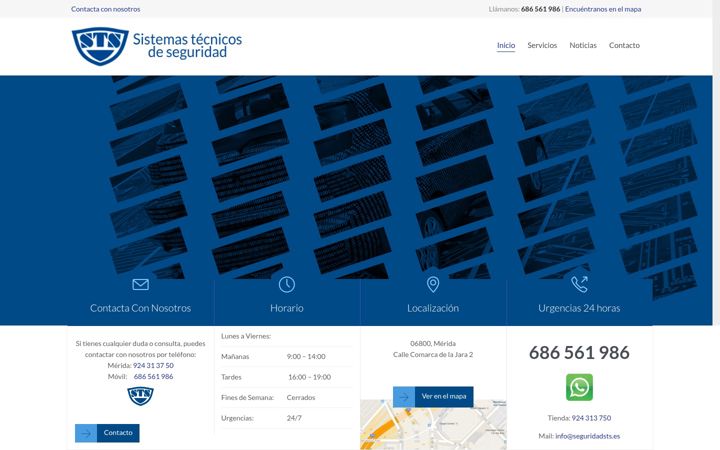Click the STS shield logo in header
Screen dimensions: 720x450
100,46
